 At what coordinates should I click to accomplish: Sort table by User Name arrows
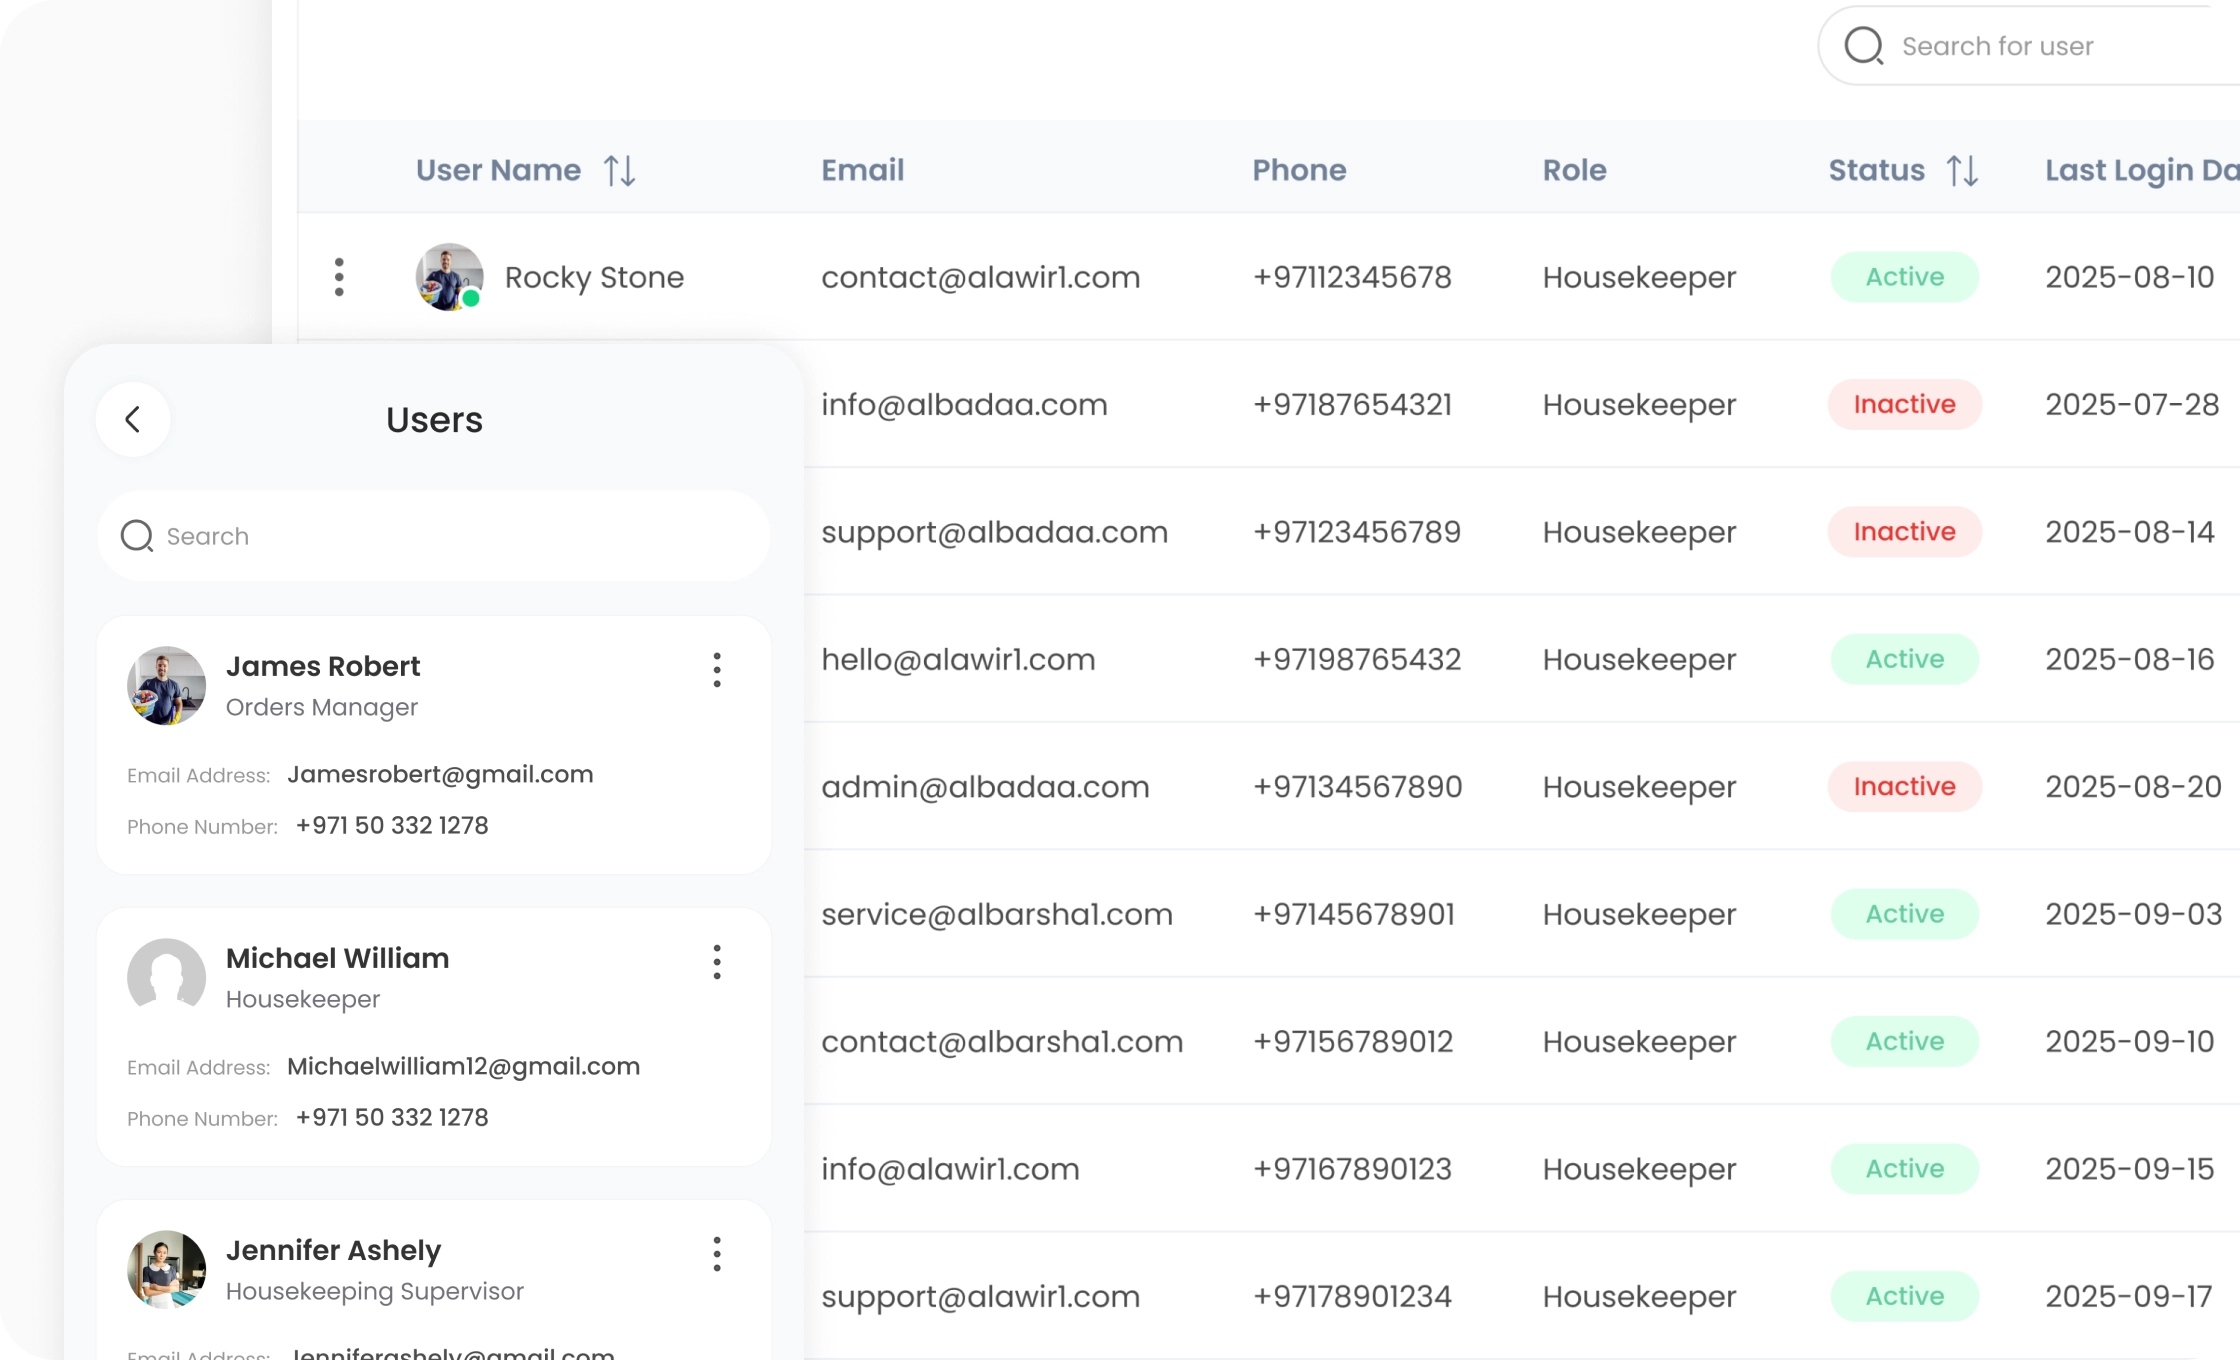620,171
